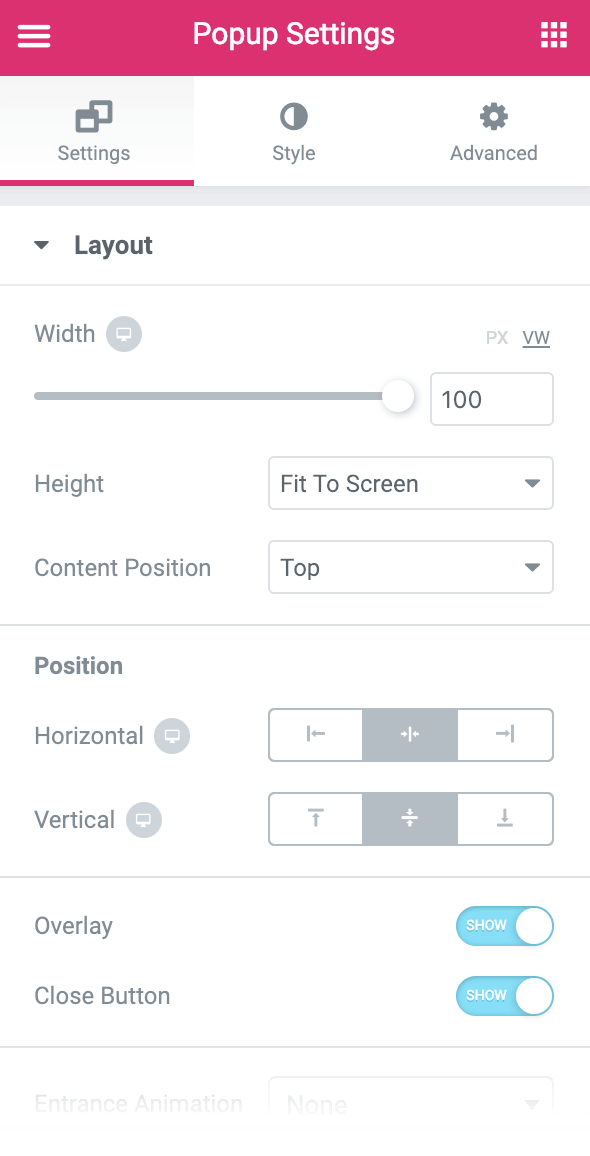Align the popup vertically to the bottom

tap(505, 819)
